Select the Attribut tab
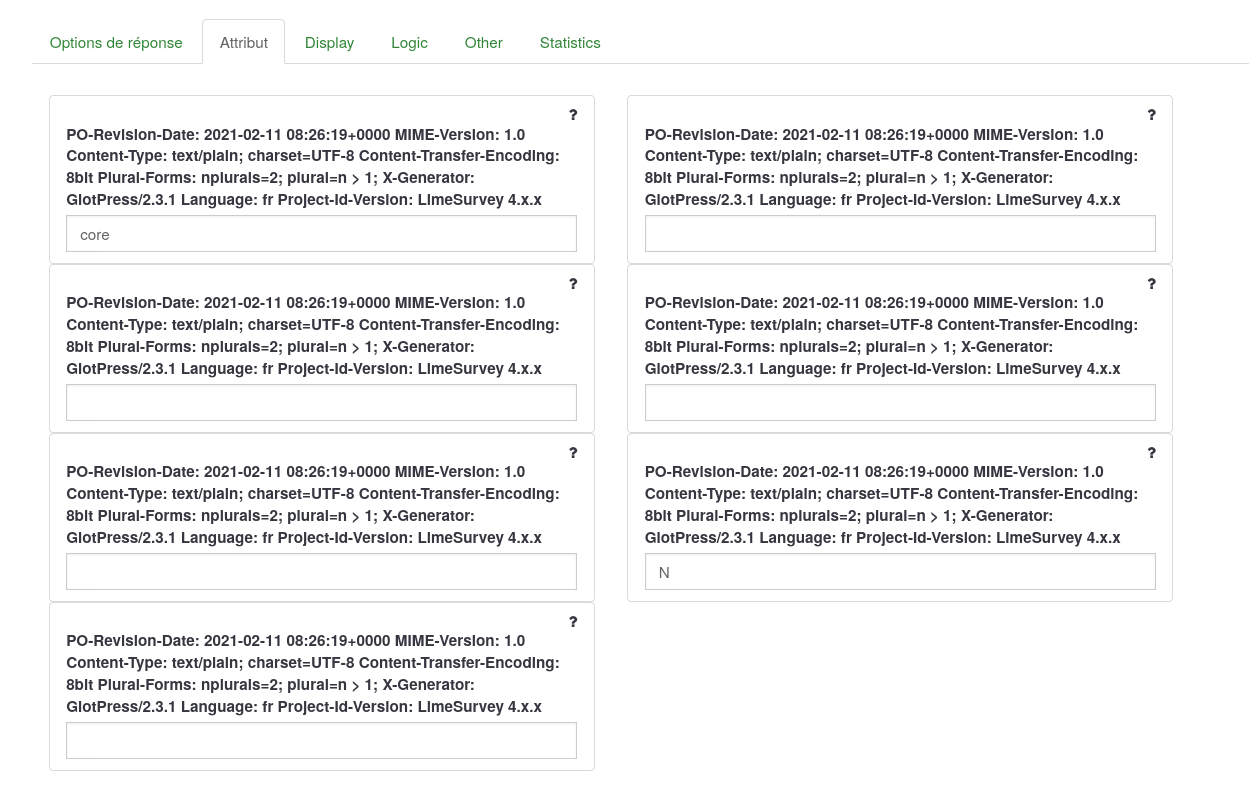Viewport: 1249px width, 787px height. [243, 43]
